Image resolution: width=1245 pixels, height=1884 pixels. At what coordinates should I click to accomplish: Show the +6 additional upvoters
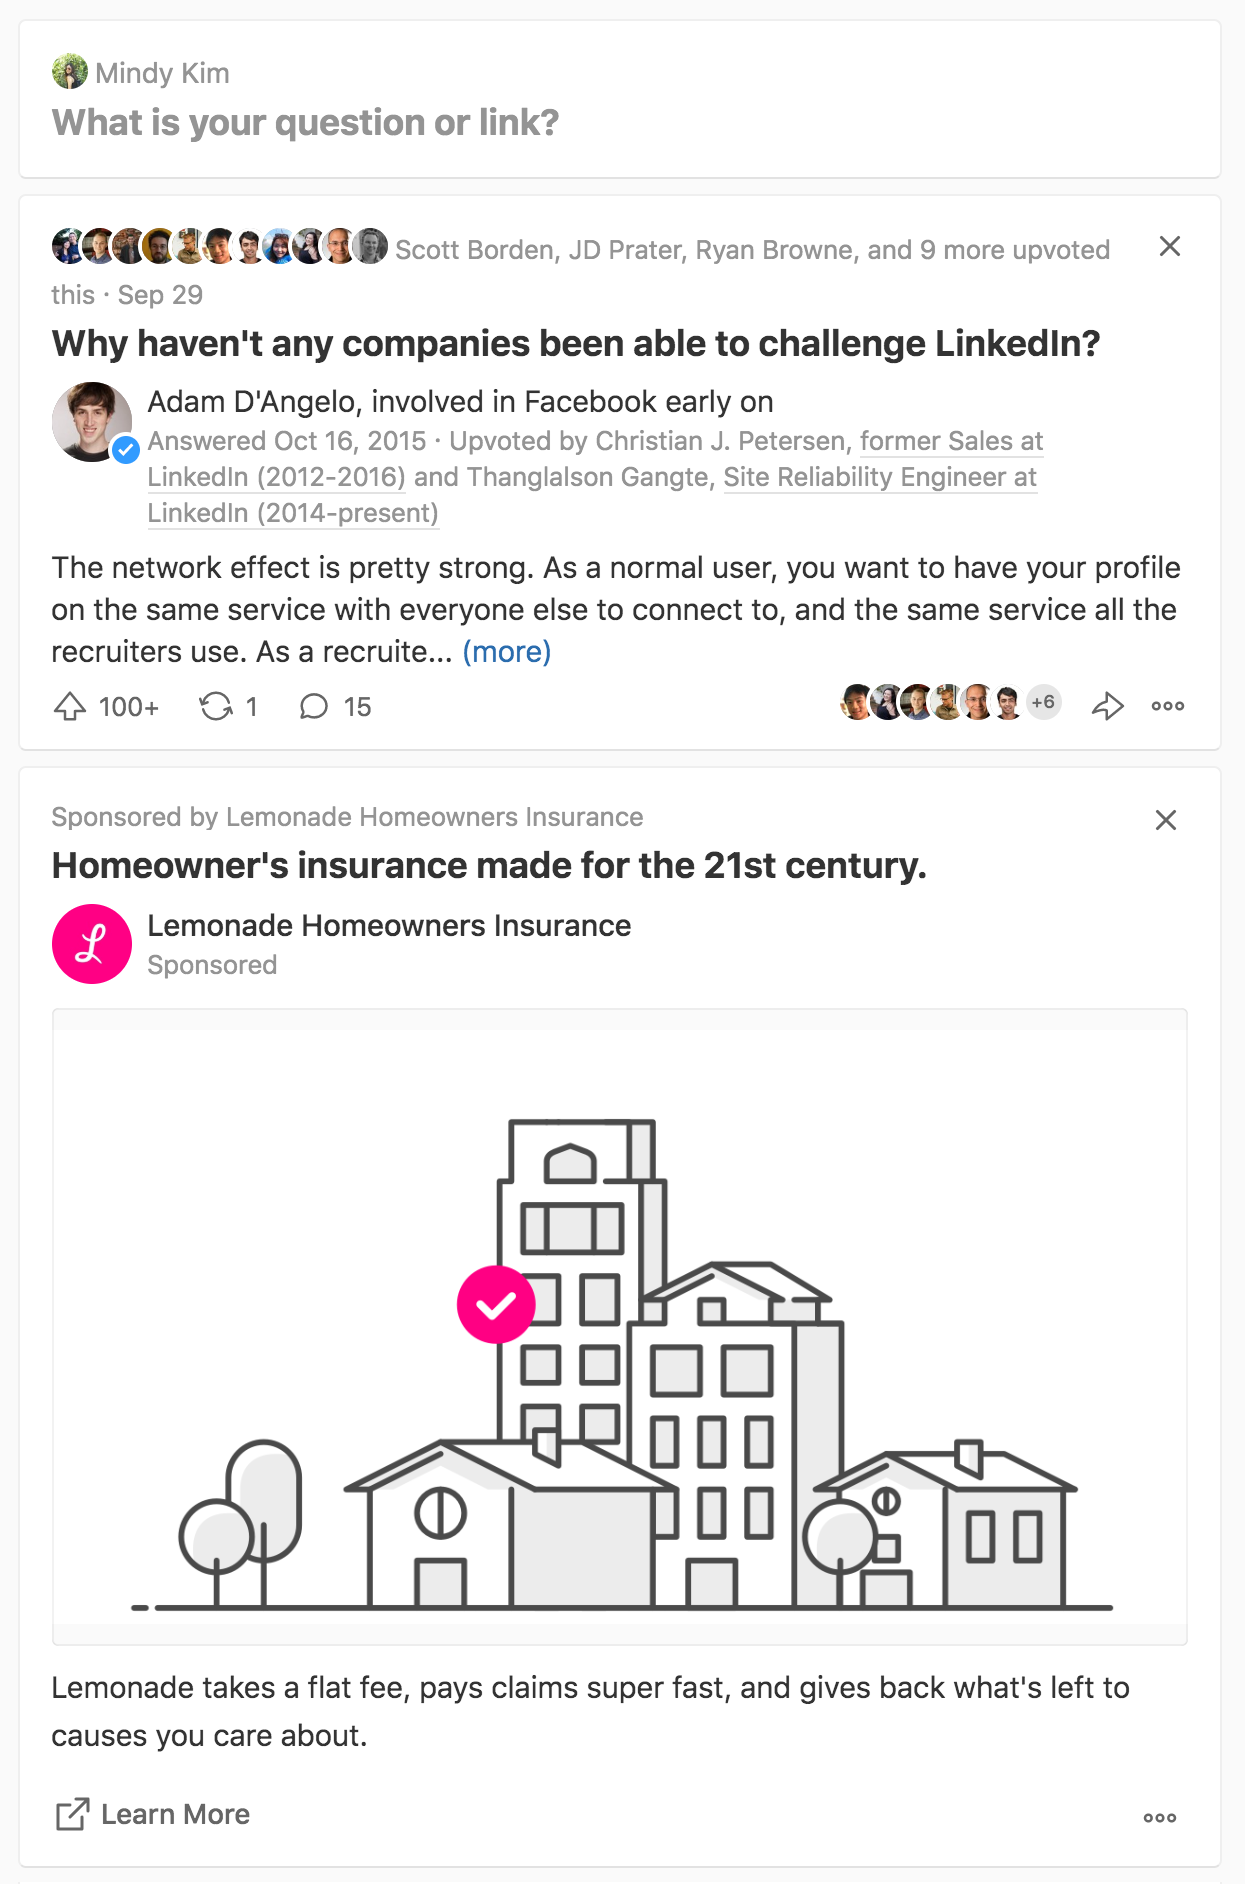click(1043, 702)
